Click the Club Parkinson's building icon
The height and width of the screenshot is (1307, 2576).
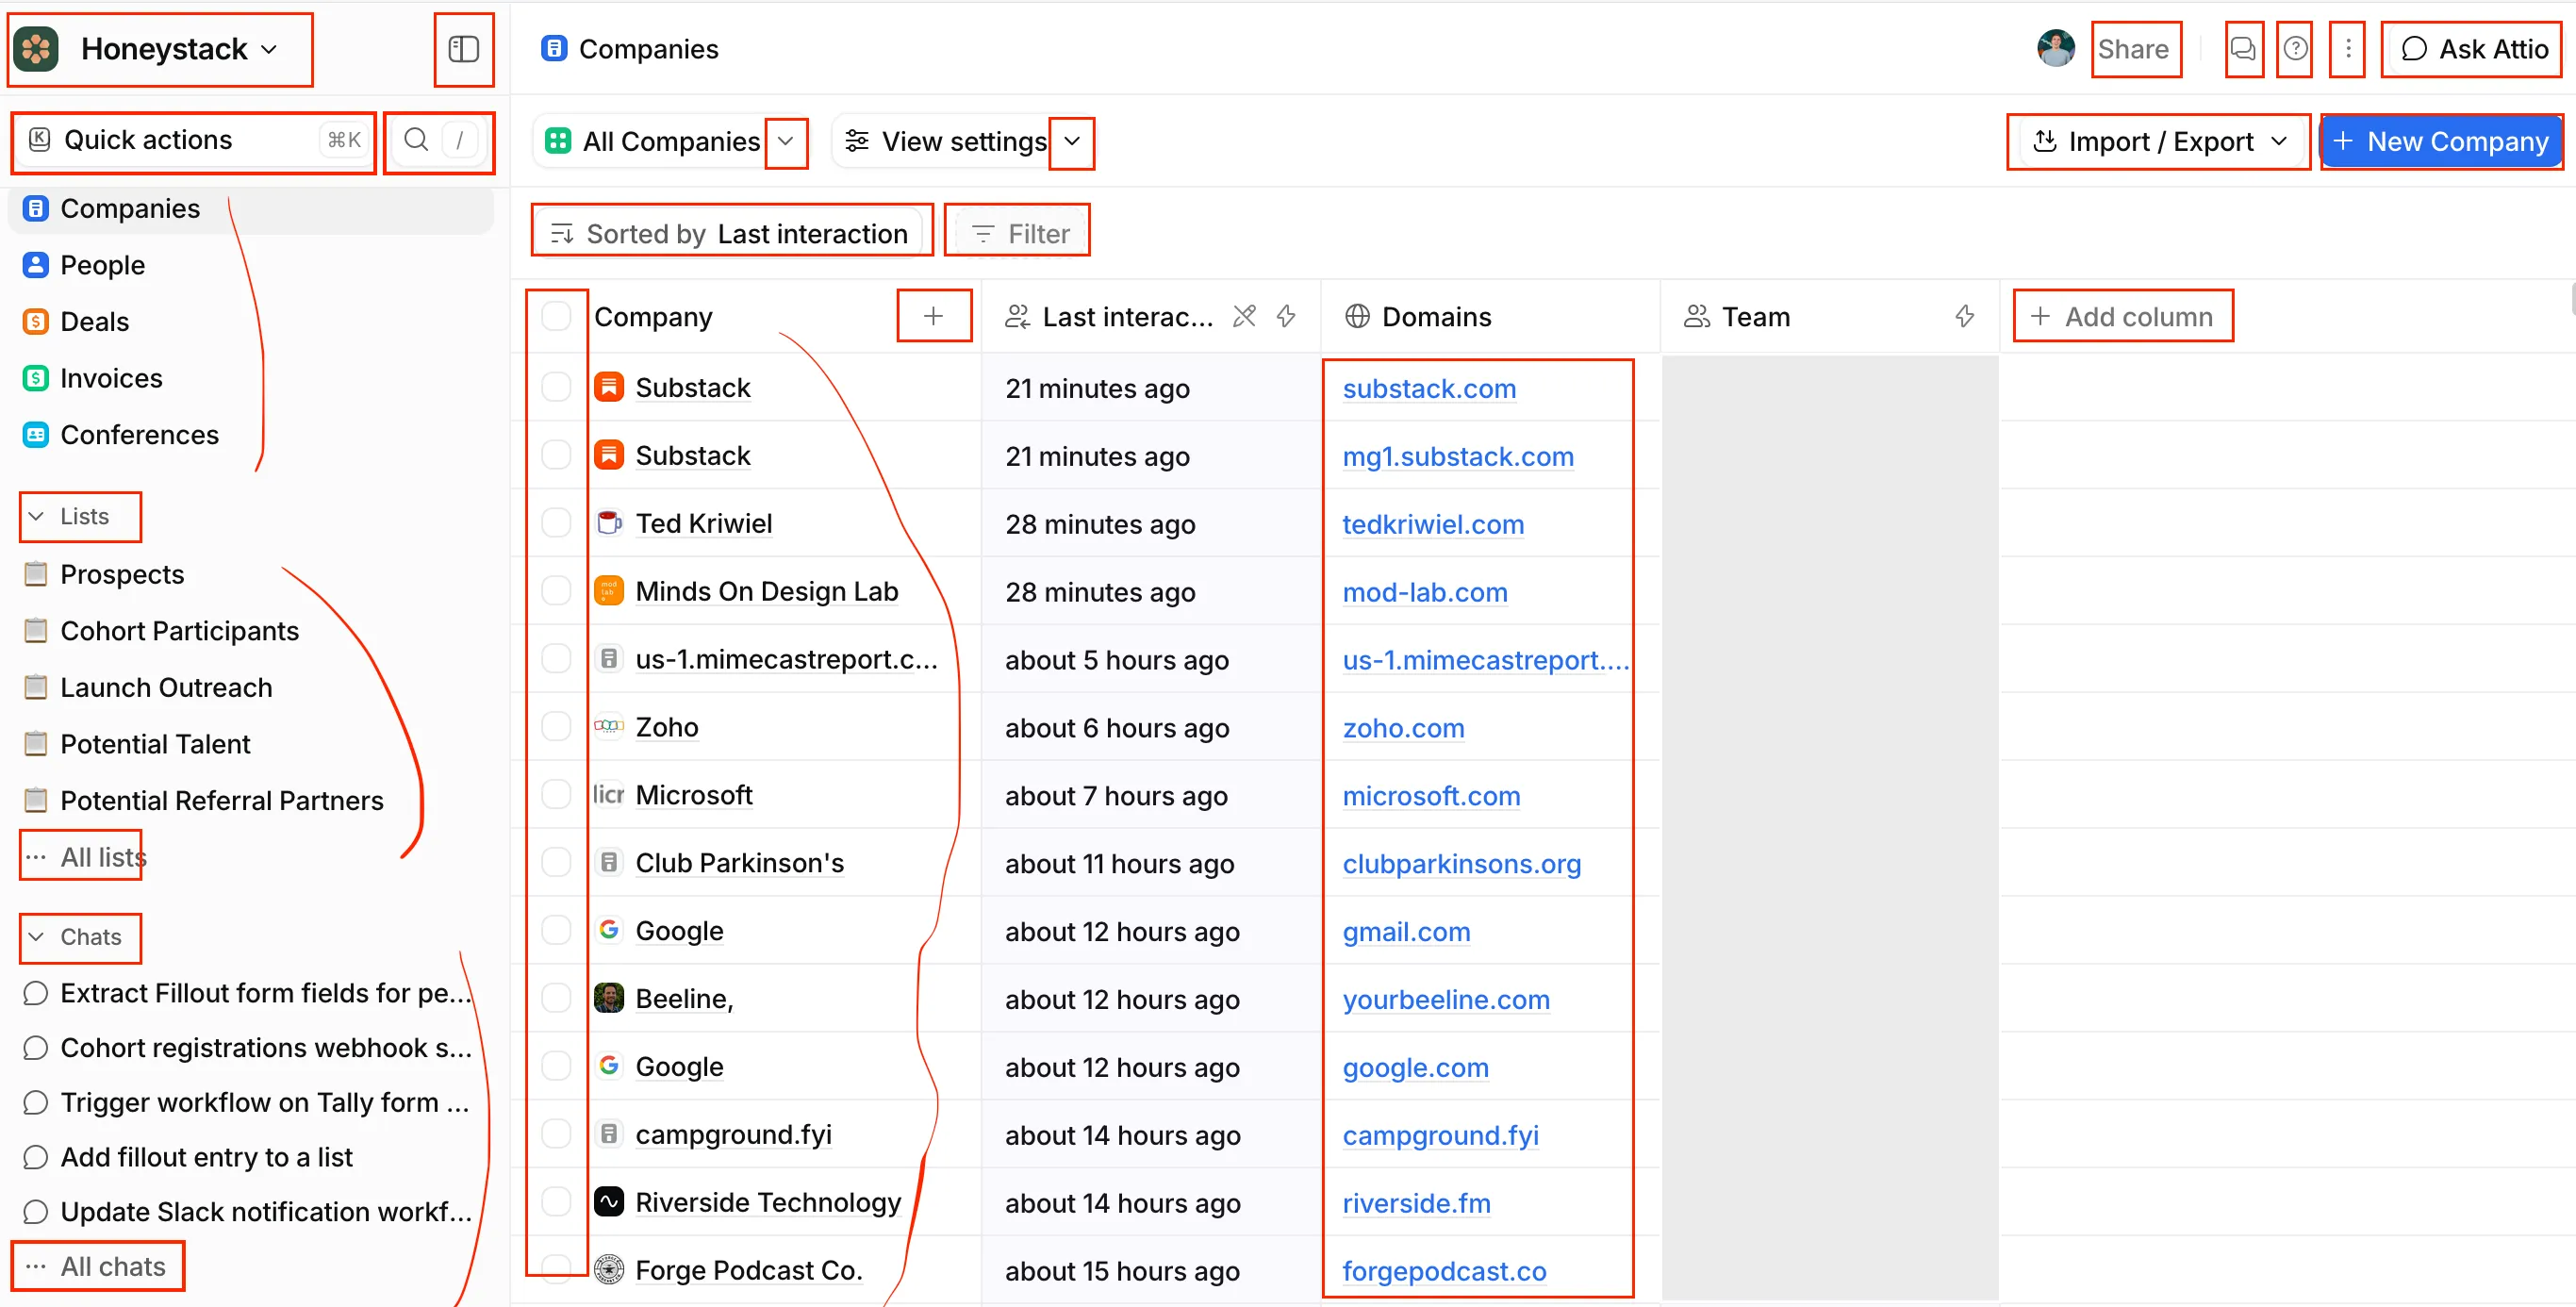[x=609, y=863]
